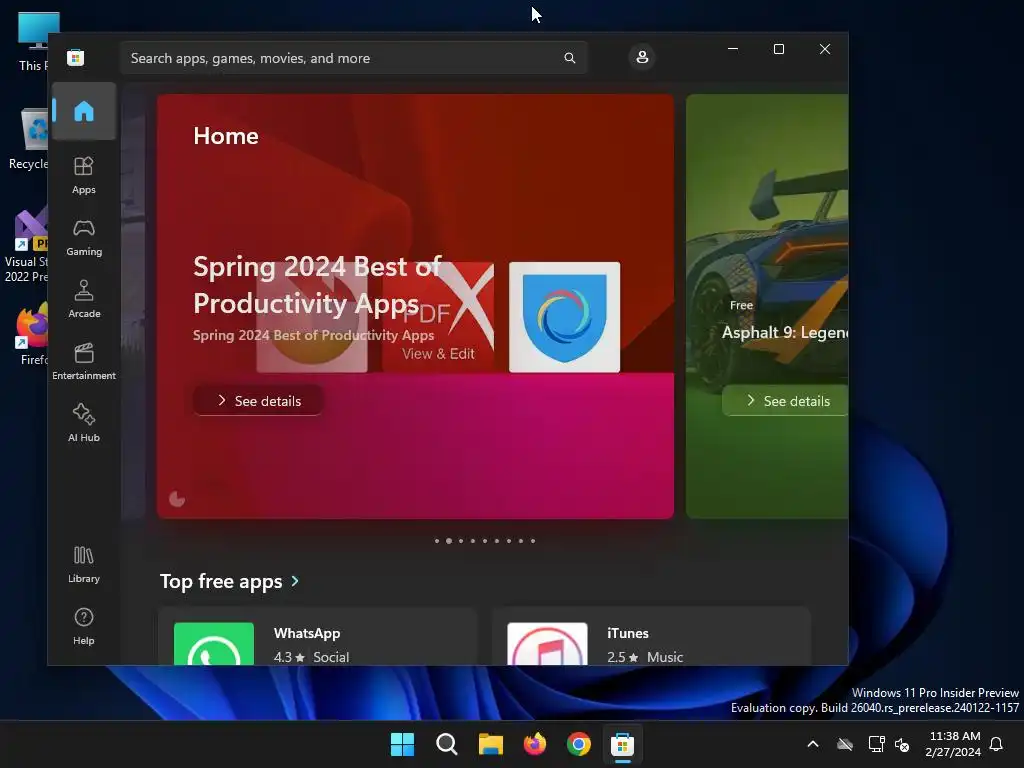Select the Firefox desktop shortcut
1024x768 pixels.
(31, 333)
